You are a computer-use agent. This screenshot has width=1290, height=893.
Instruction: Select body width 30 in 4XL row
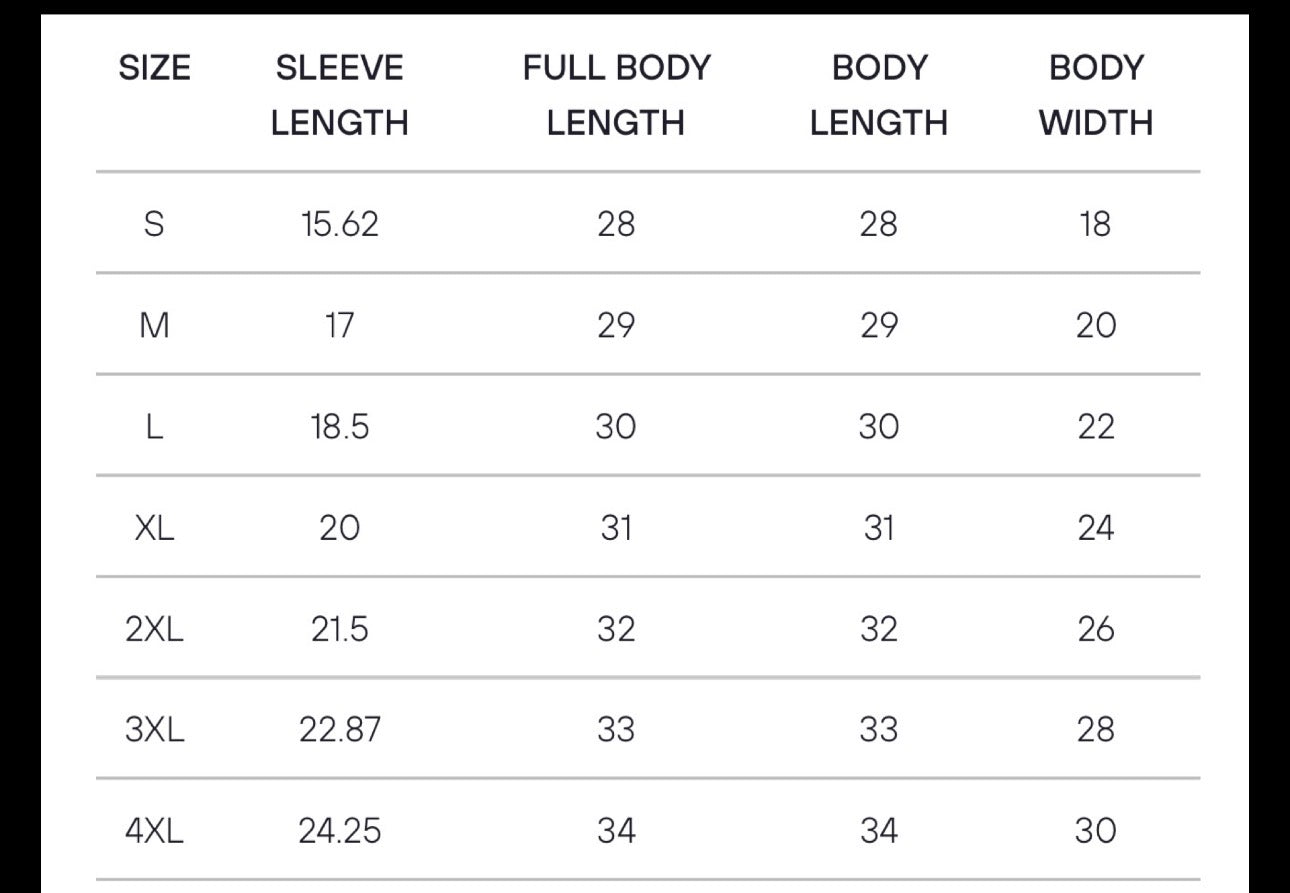pyautogui.click(x=1095, y=831)
